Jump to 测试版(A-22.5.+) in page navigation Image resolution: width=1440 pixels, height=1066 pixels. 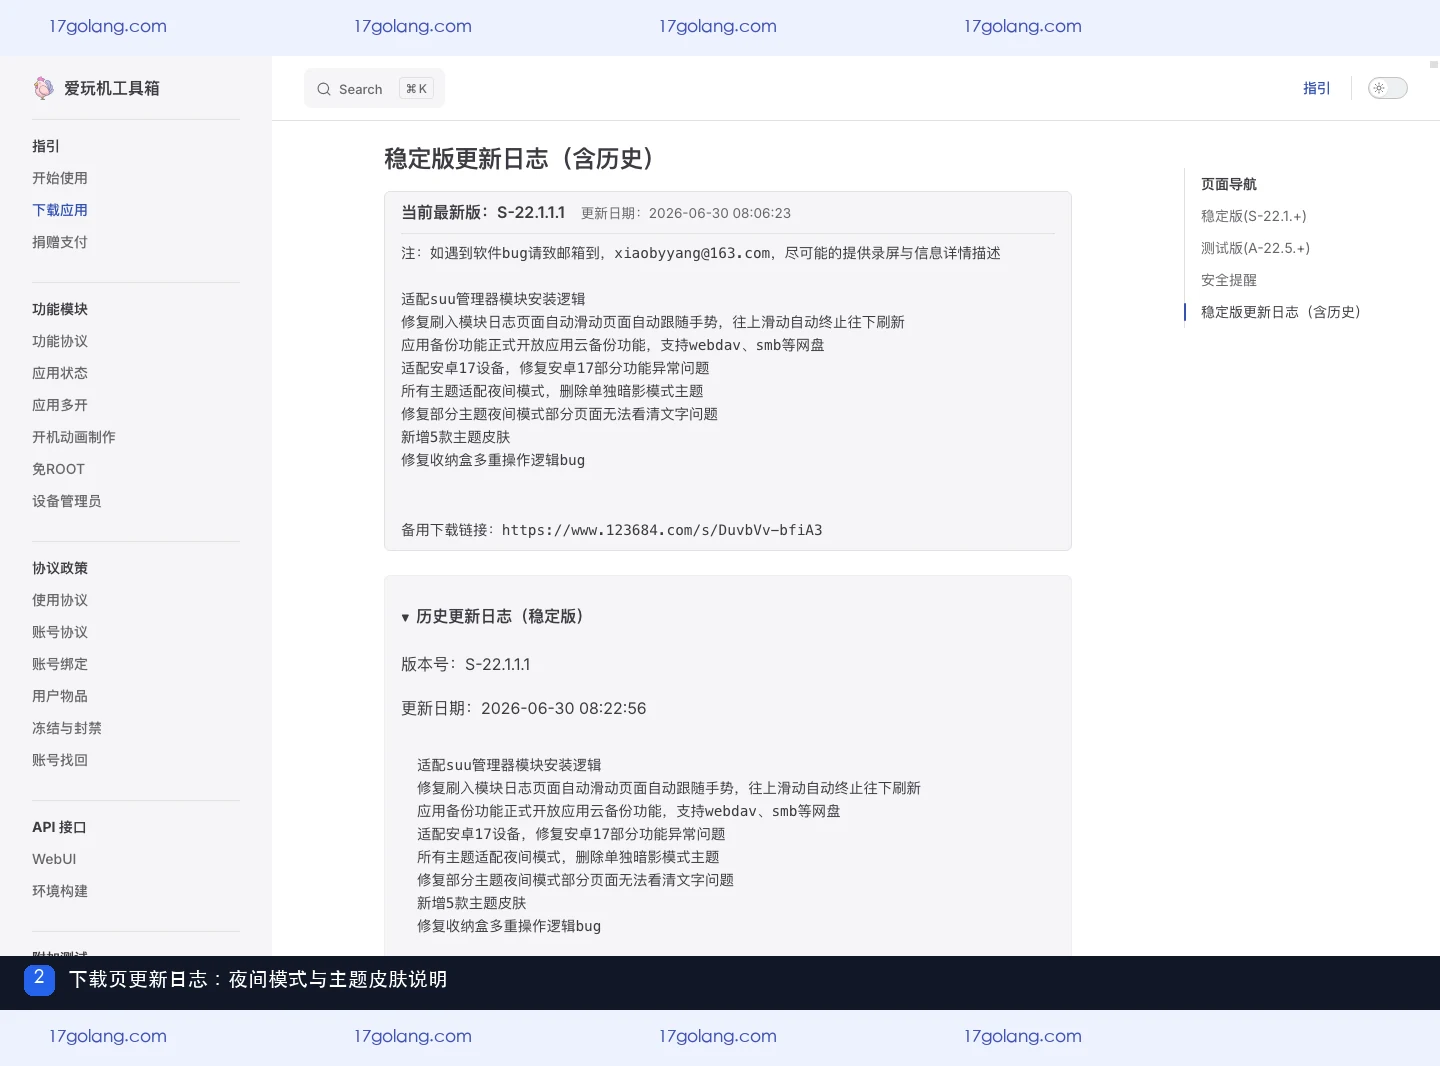click(x=1255, y=248)
